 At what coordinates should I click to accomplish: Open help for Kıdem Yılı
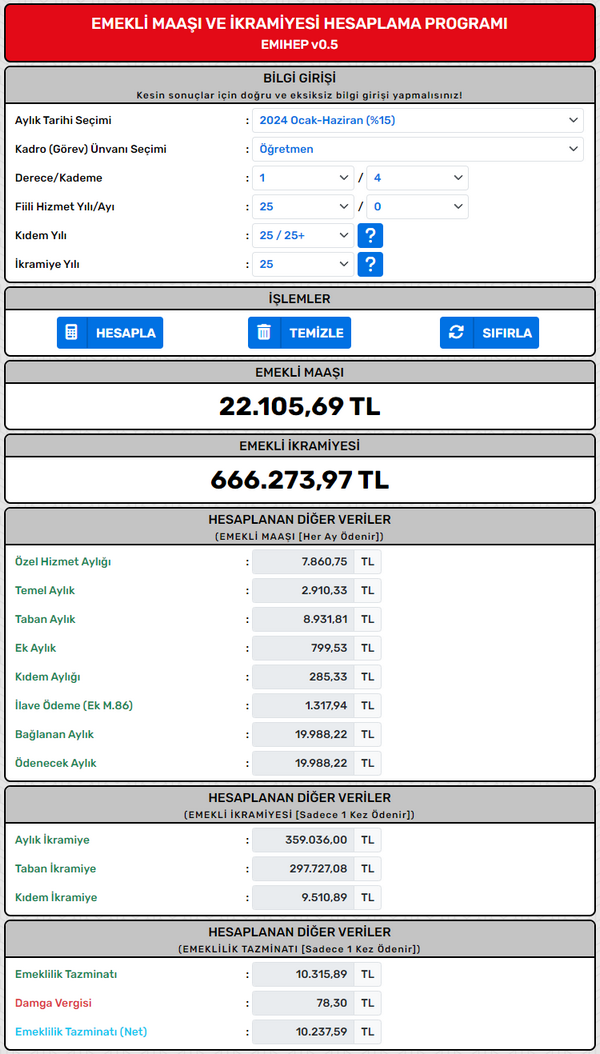pyautogui.click(x=370, y=236)
